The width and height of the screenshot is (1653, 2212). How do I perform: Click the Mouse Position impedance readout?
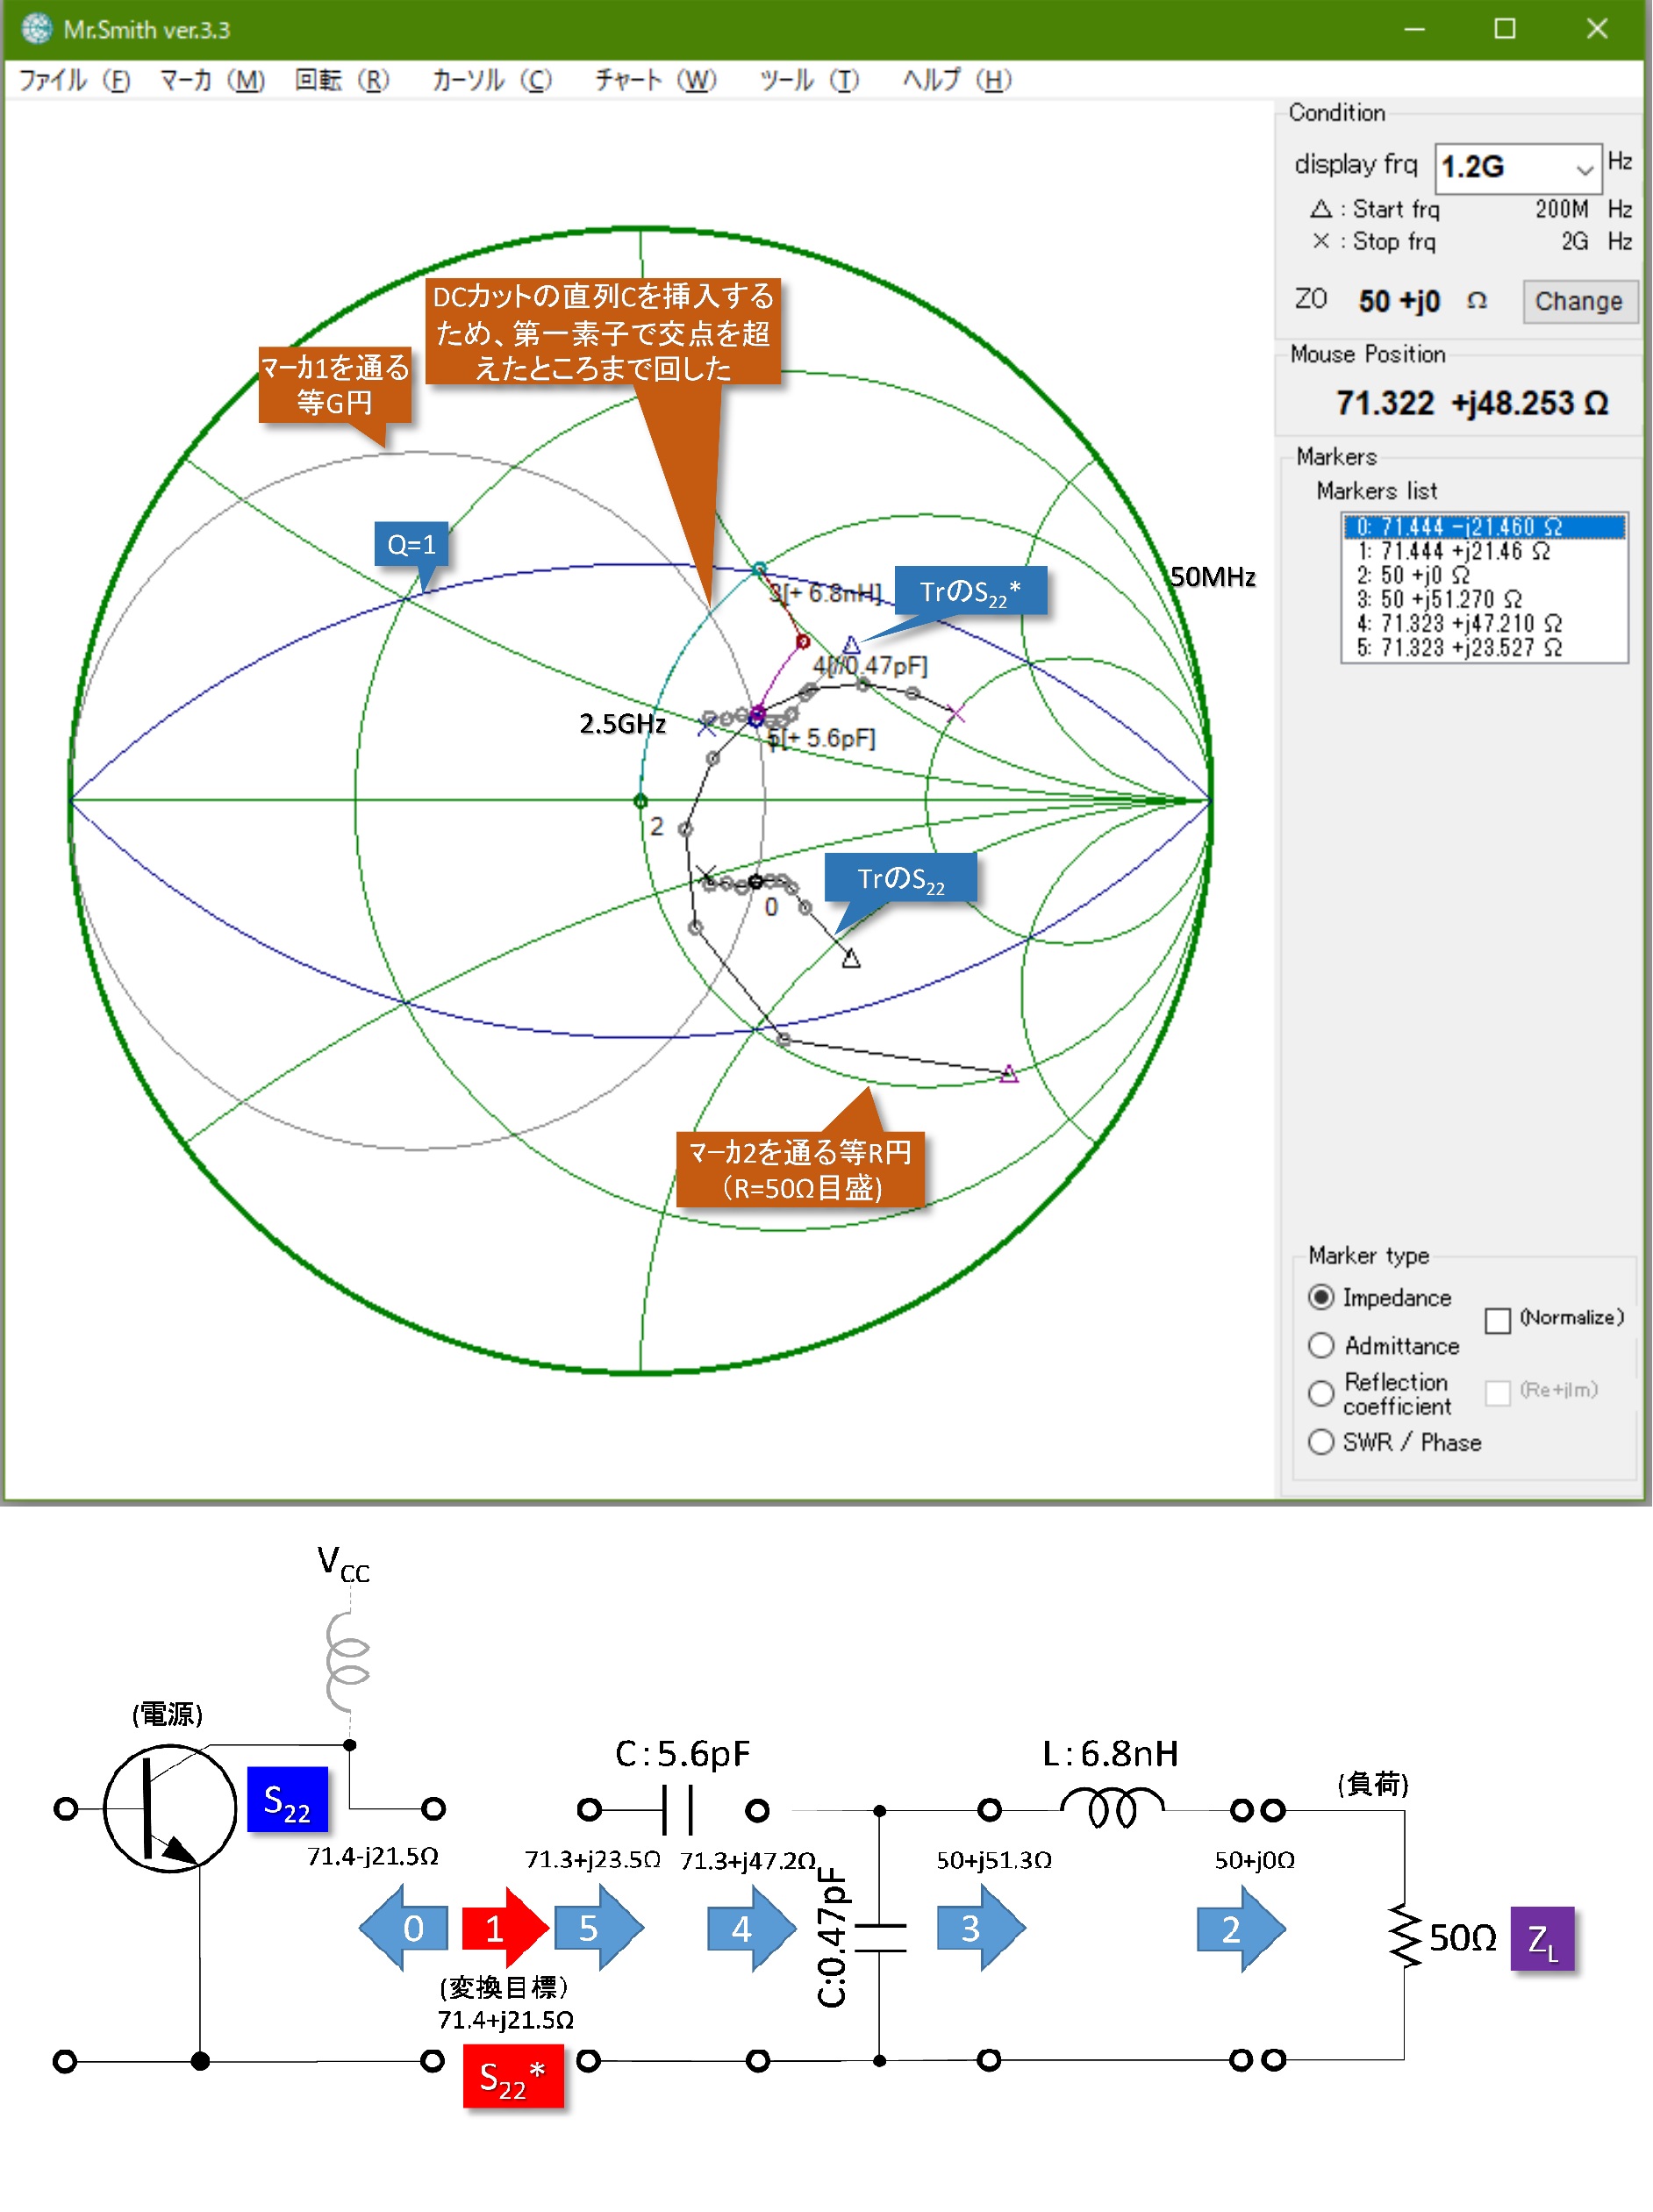point(1472,403)
